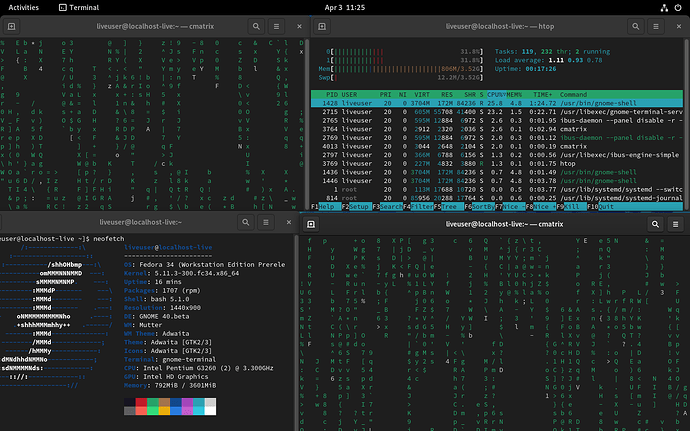
Task: Click htop Mem usage meter bar
Action: coord(400,69)
